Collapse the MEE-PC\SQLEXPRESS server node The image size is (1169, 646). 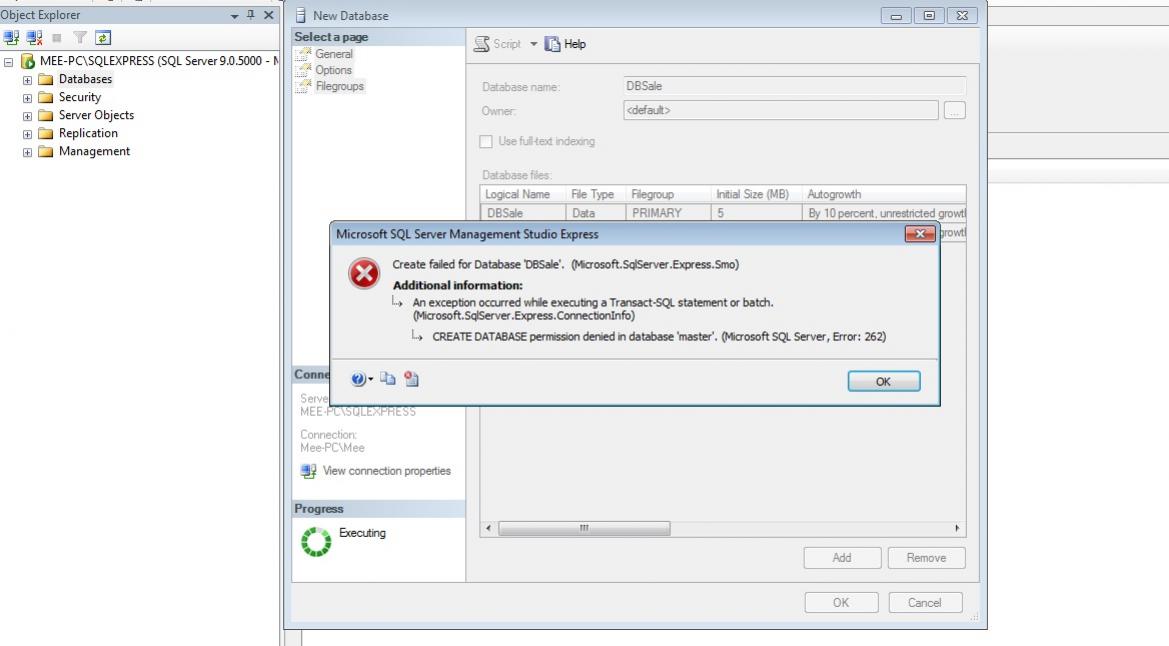(8, 62)
